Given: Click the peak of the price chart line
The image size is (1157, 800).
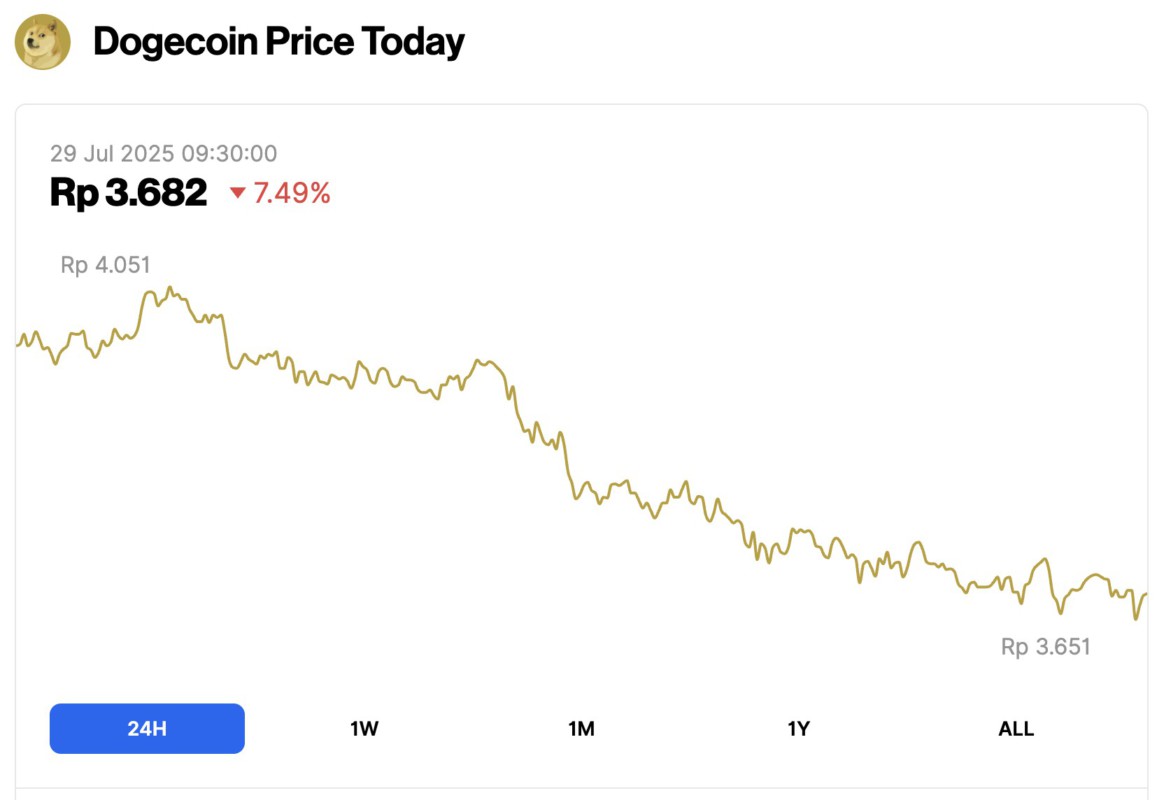Looking at the screenshot, I should click(168, 287).
